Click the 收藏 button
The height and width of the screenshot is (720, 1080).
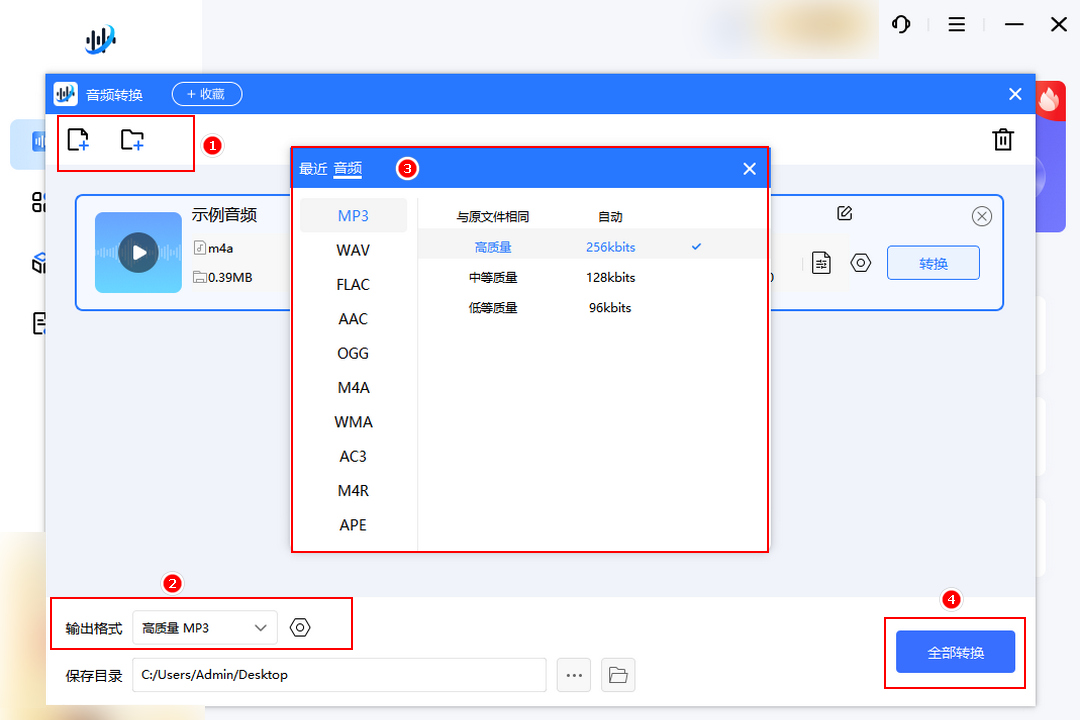click(207, 94)
